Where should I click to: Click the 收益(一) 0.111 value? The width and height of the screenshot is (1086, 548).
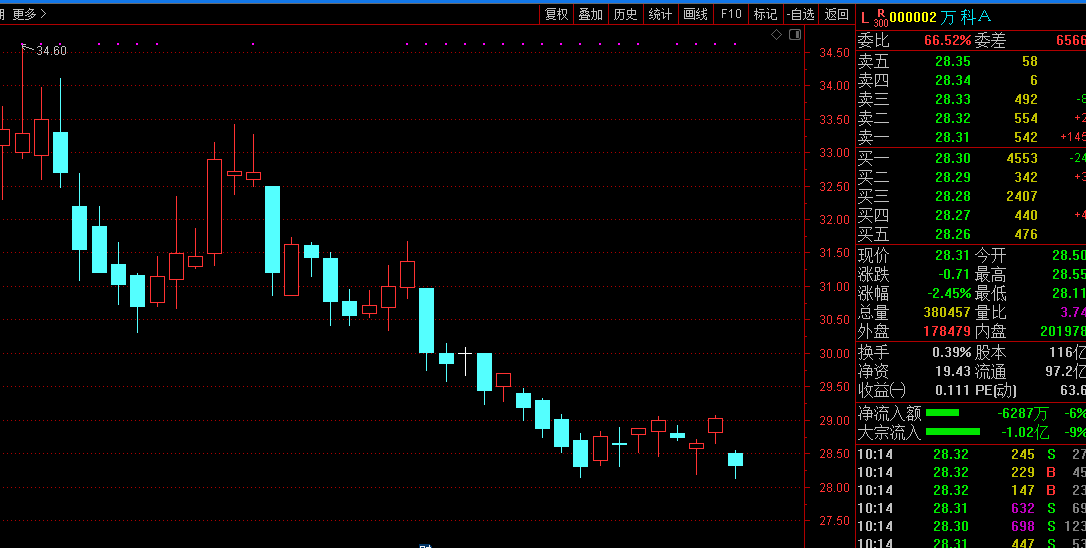click(953, 391)
